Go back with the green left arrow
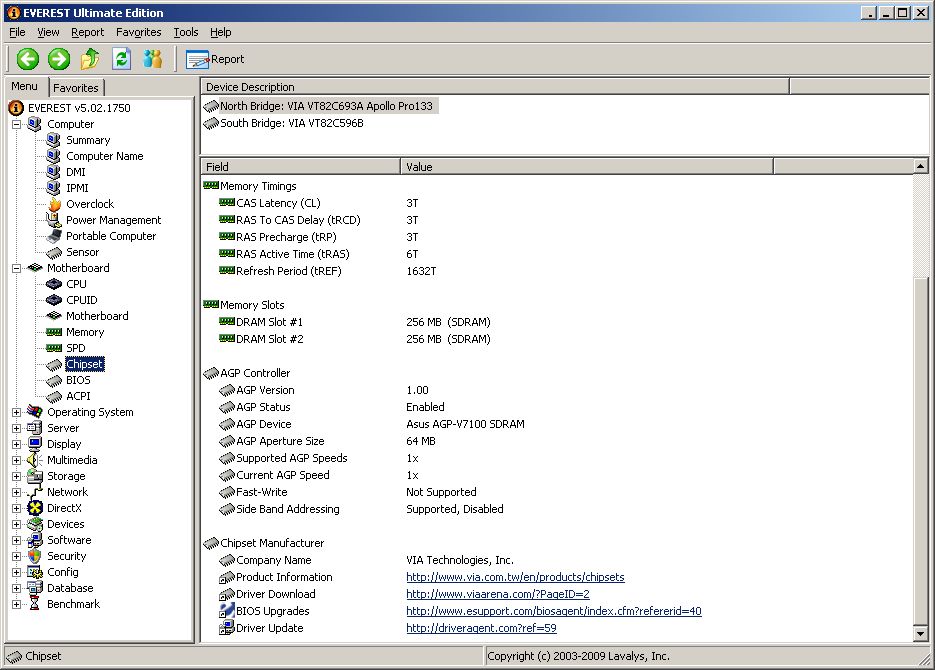The image size is (935, 670). [x=27, y=59]
